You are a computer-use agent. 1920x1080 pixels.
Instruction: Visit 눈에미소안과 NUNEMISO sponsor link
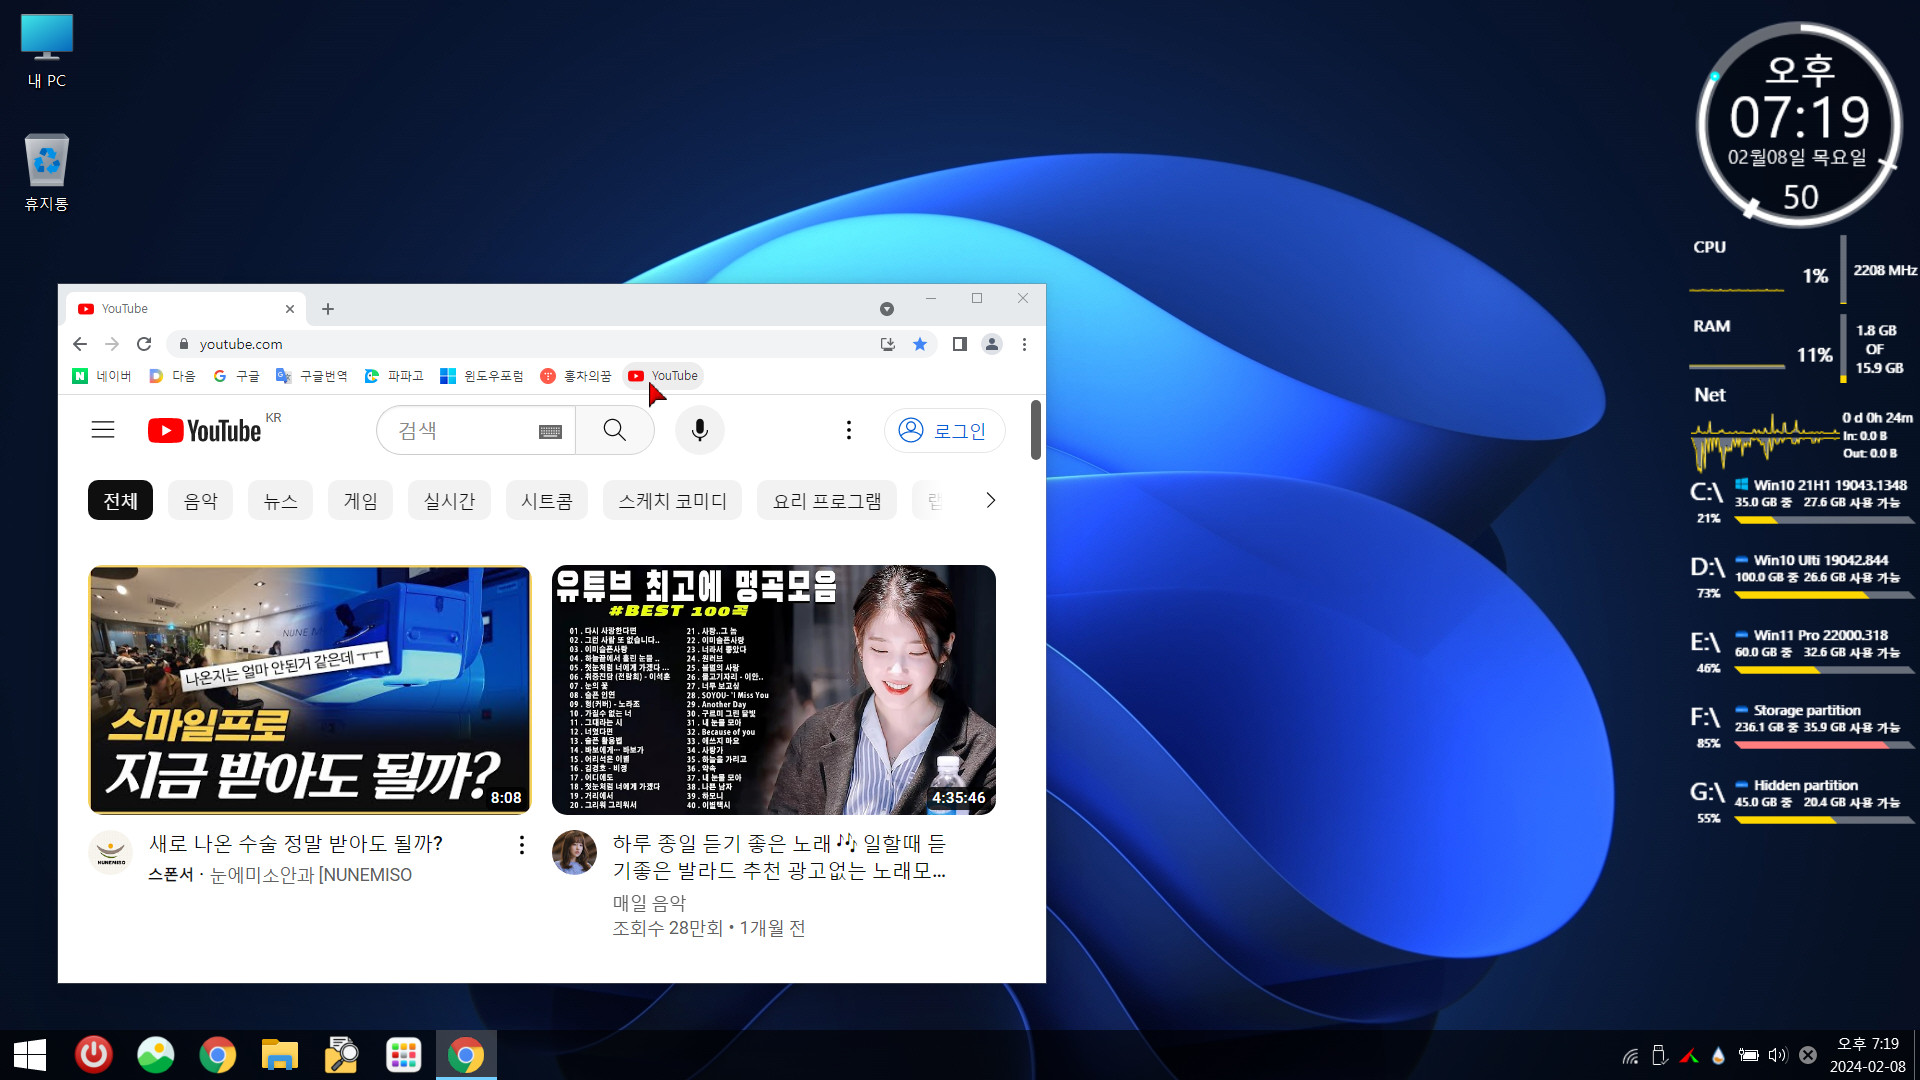[x=311, y=875]
